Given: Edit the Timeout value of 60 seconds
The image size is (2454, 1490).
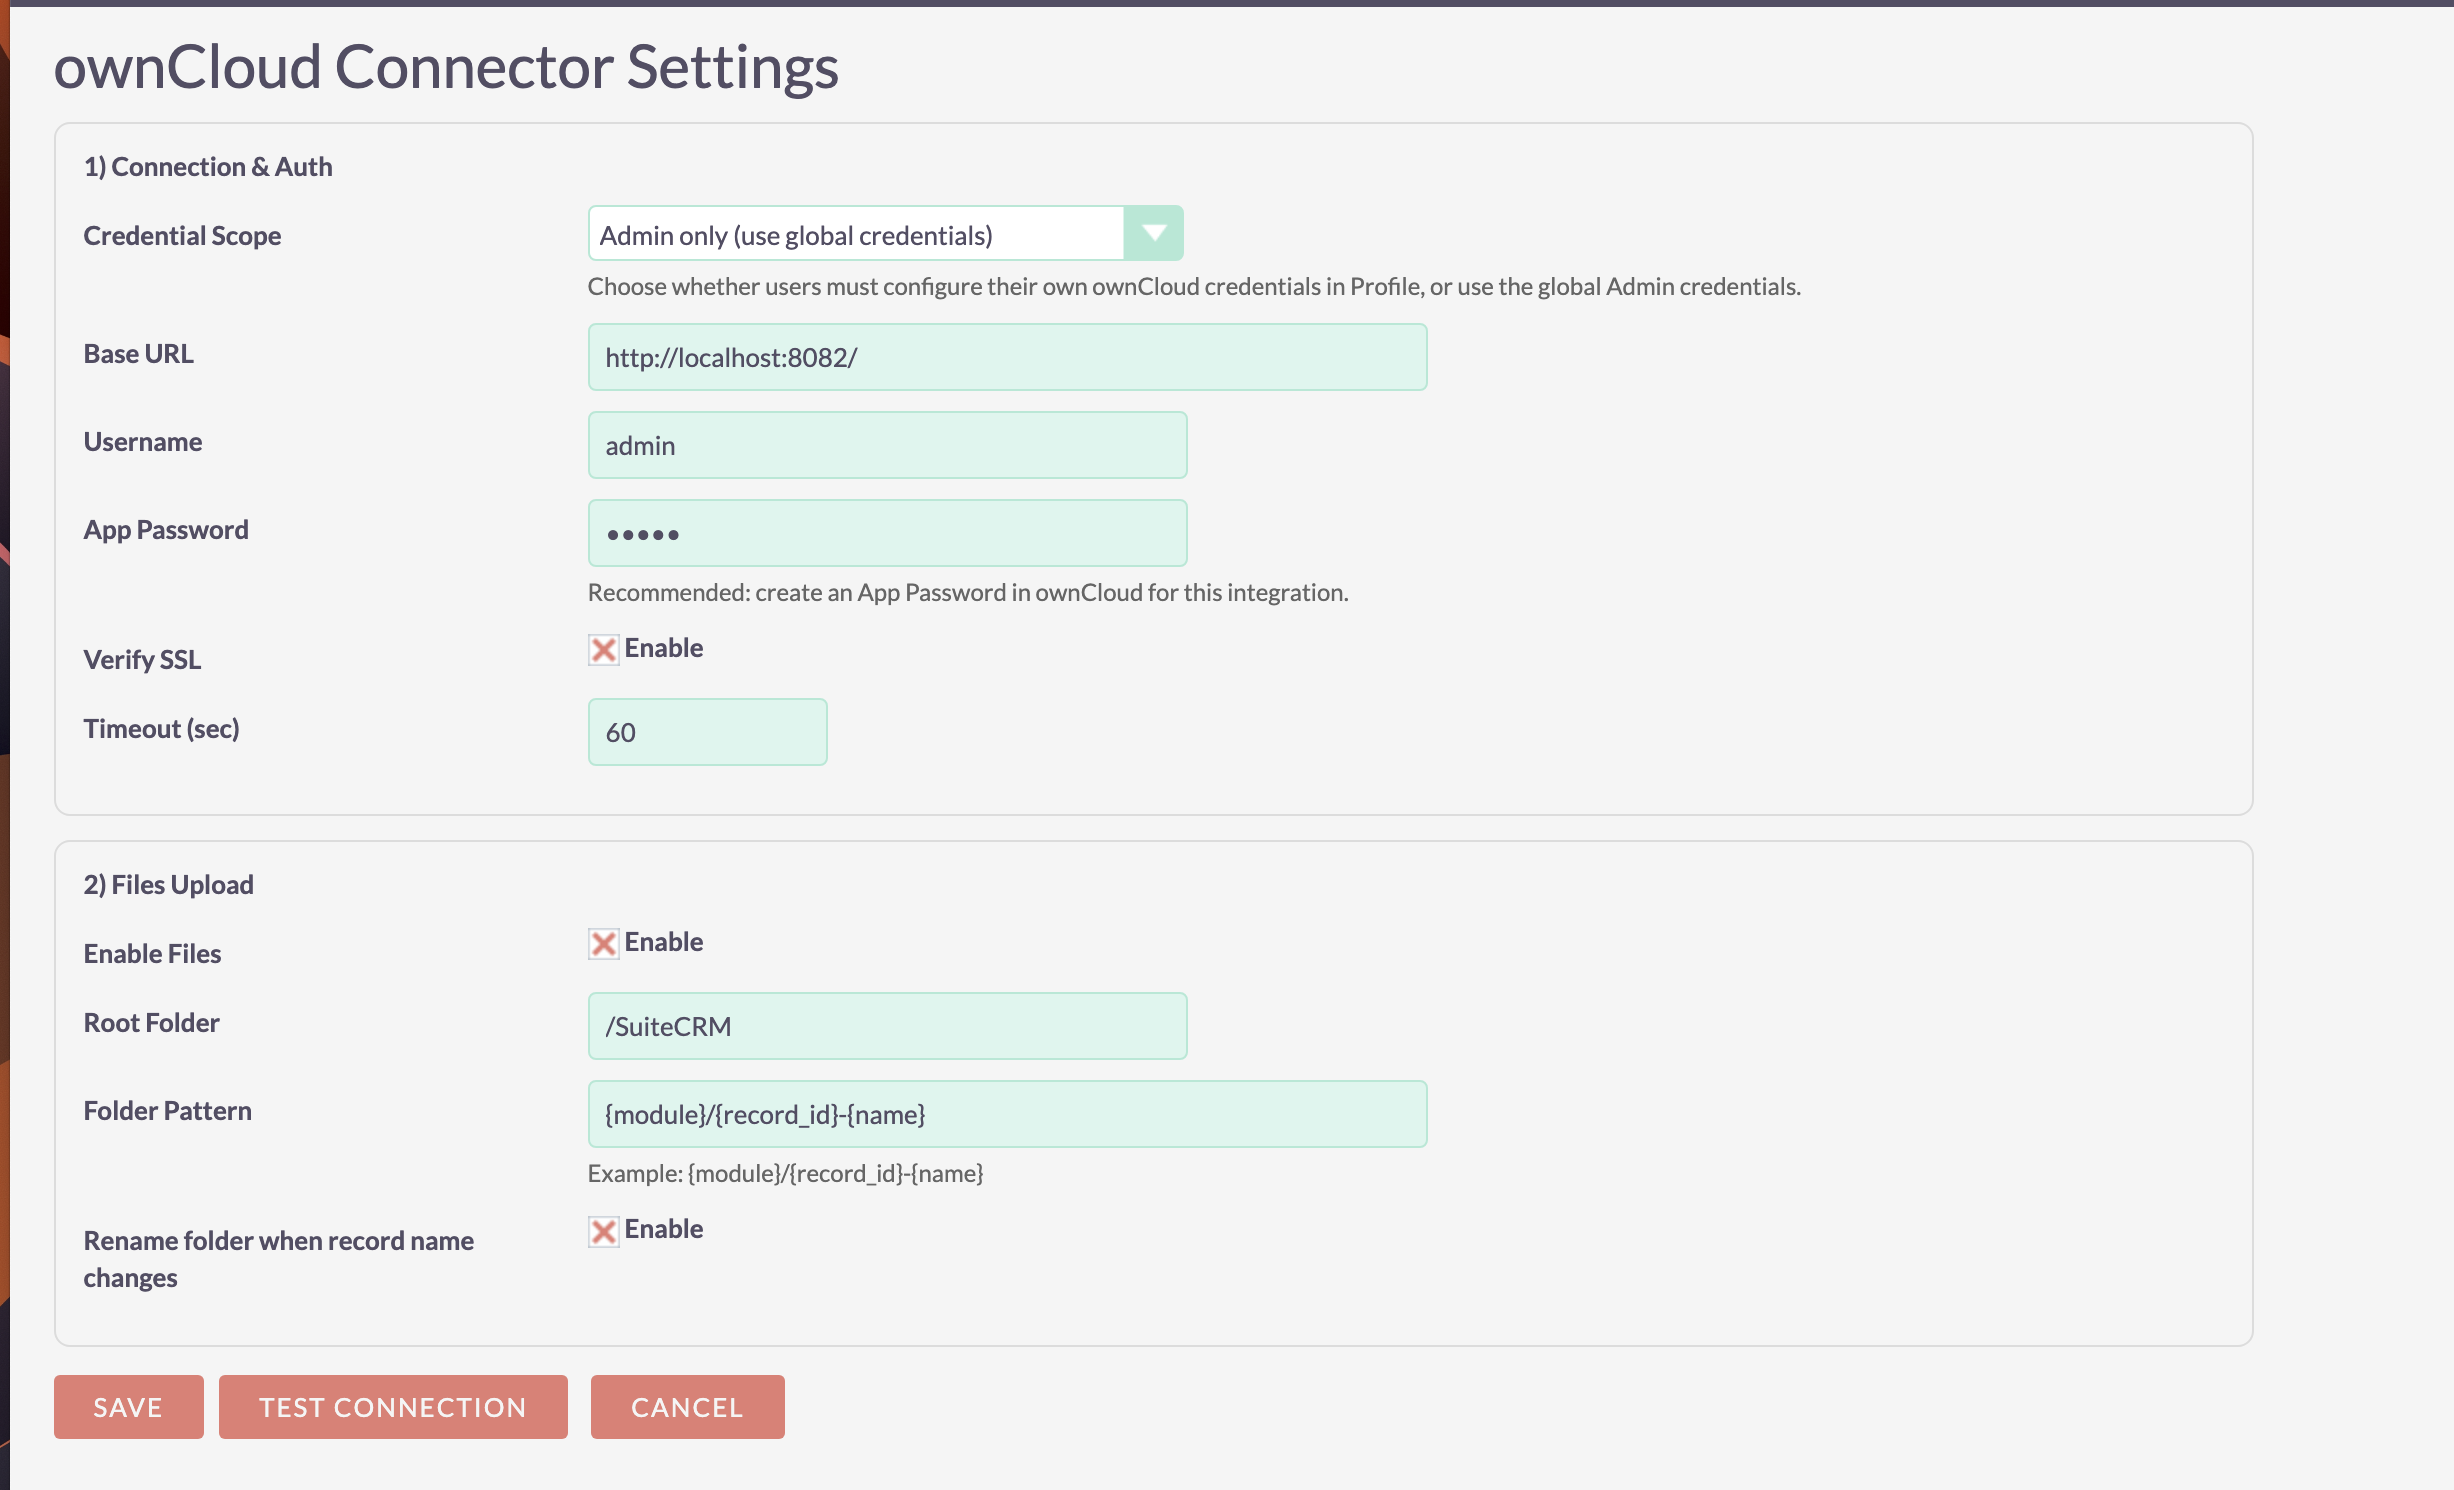Looking at the screenshot, I should pos(707,732).
